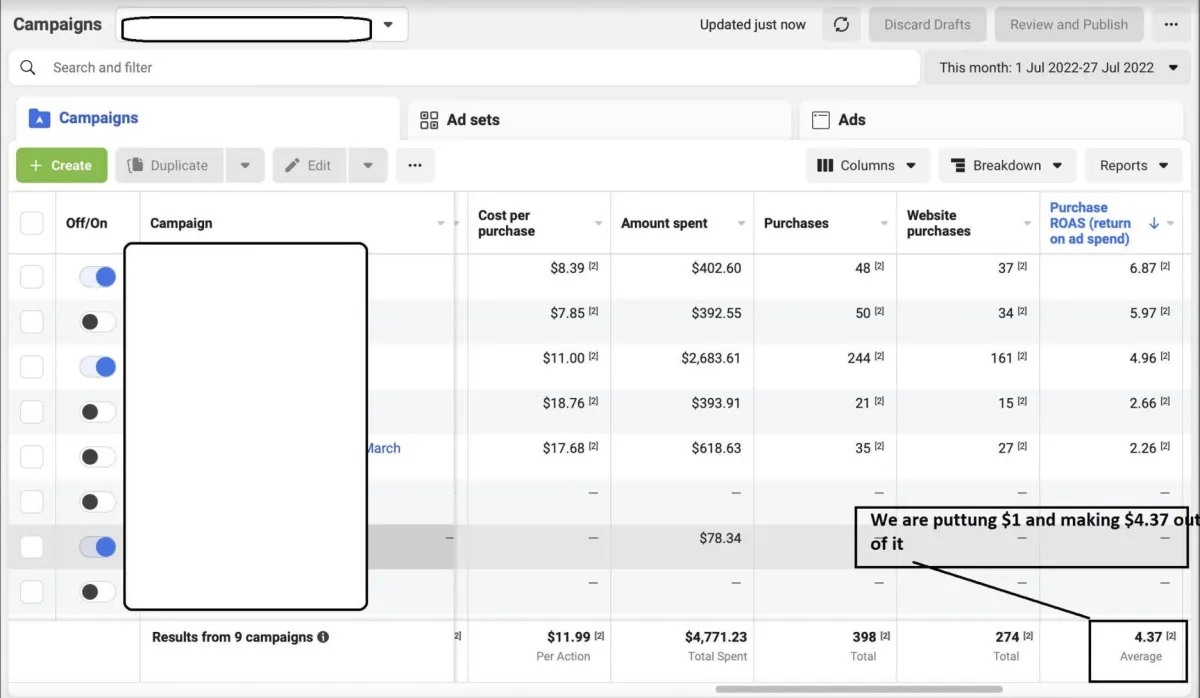Viewport: 1200px width, 698px height.
Task: Click into the Search and filter field
Action: [x=464, y=67]
